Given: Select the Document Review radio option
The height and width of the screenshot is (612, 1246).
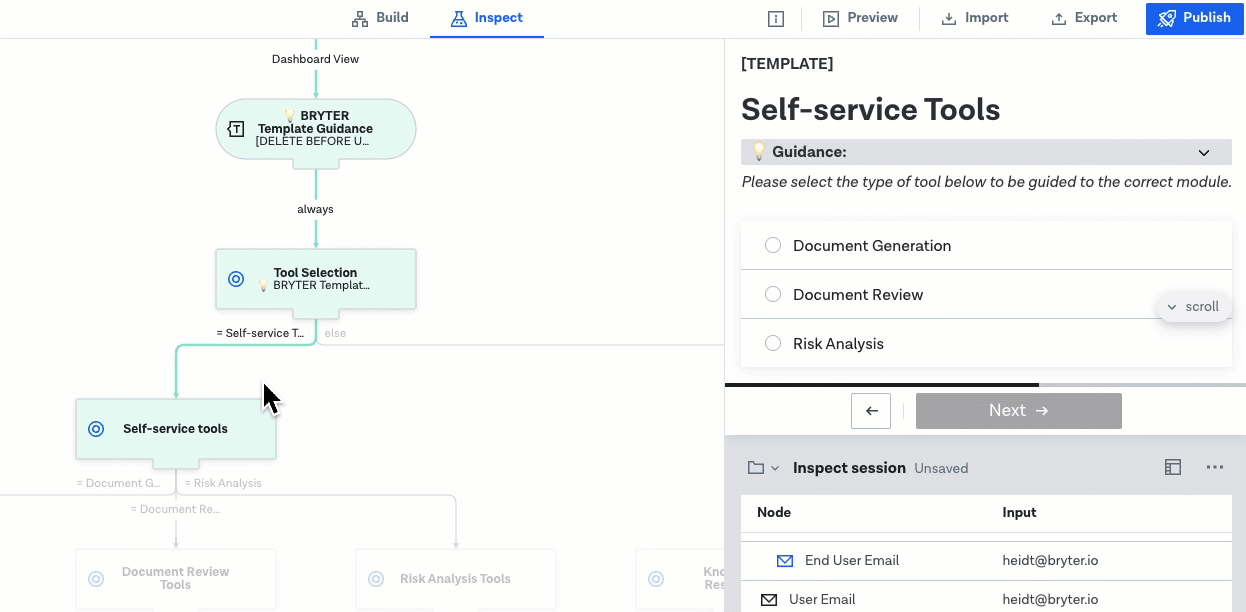Looking at the screenshot, I should point(773,295).
